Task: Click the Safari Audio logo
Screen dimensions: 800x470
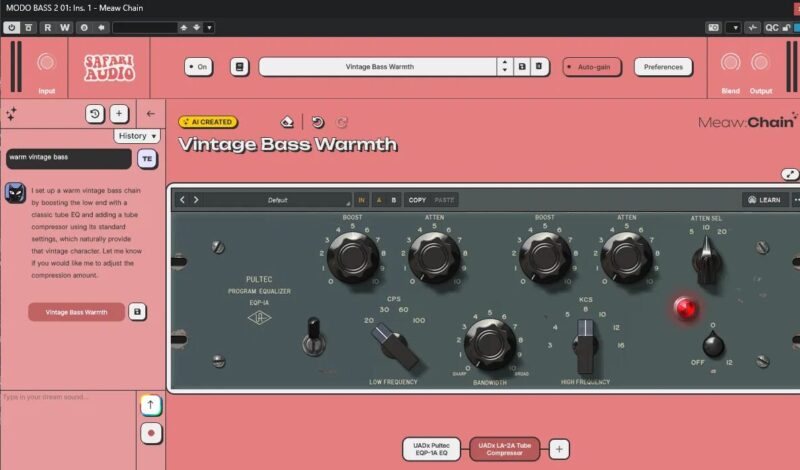Action: [x=109, y=68]
